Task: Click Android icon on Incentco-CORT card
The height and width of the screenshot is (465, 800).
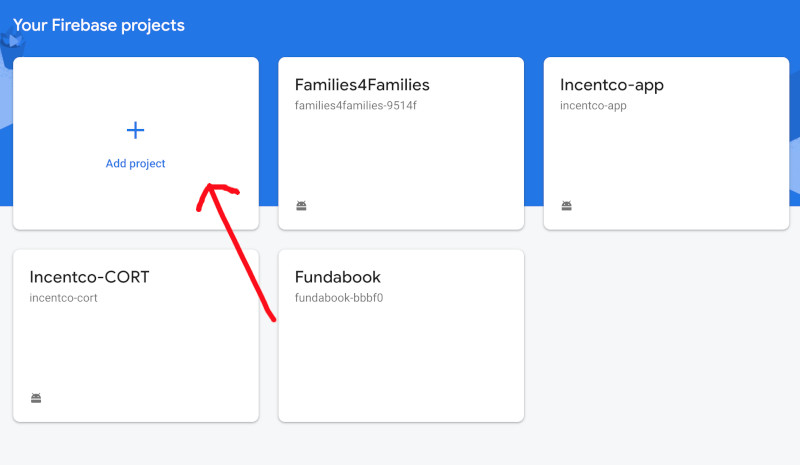Action: point(36,398)
